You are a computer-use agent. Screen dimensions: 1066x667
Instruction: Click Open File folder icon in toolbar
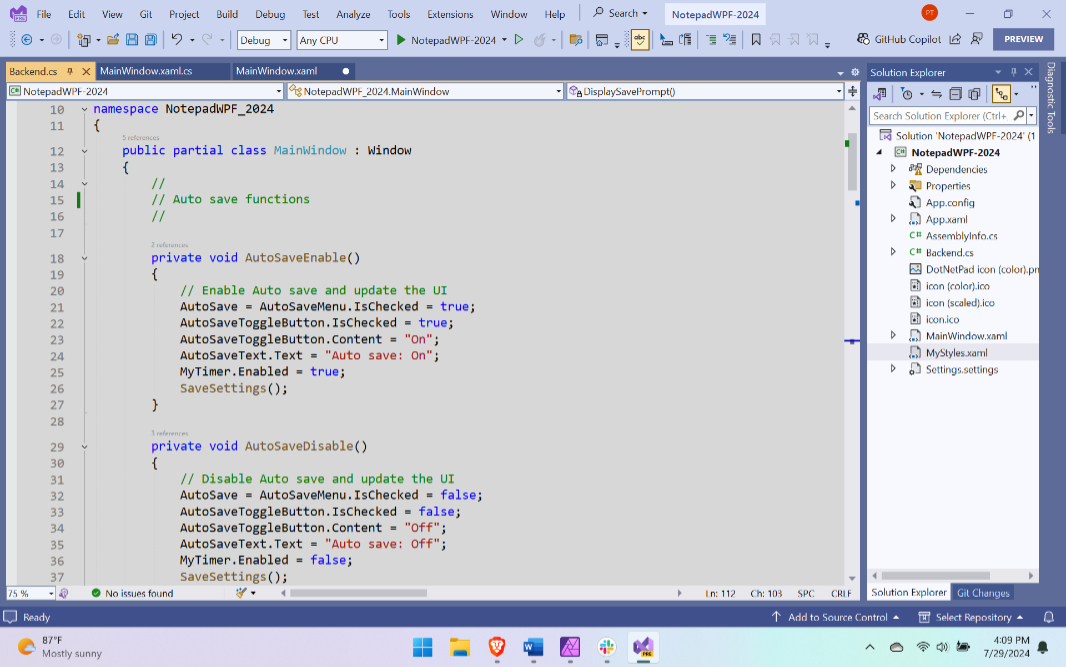coord(113,40)
